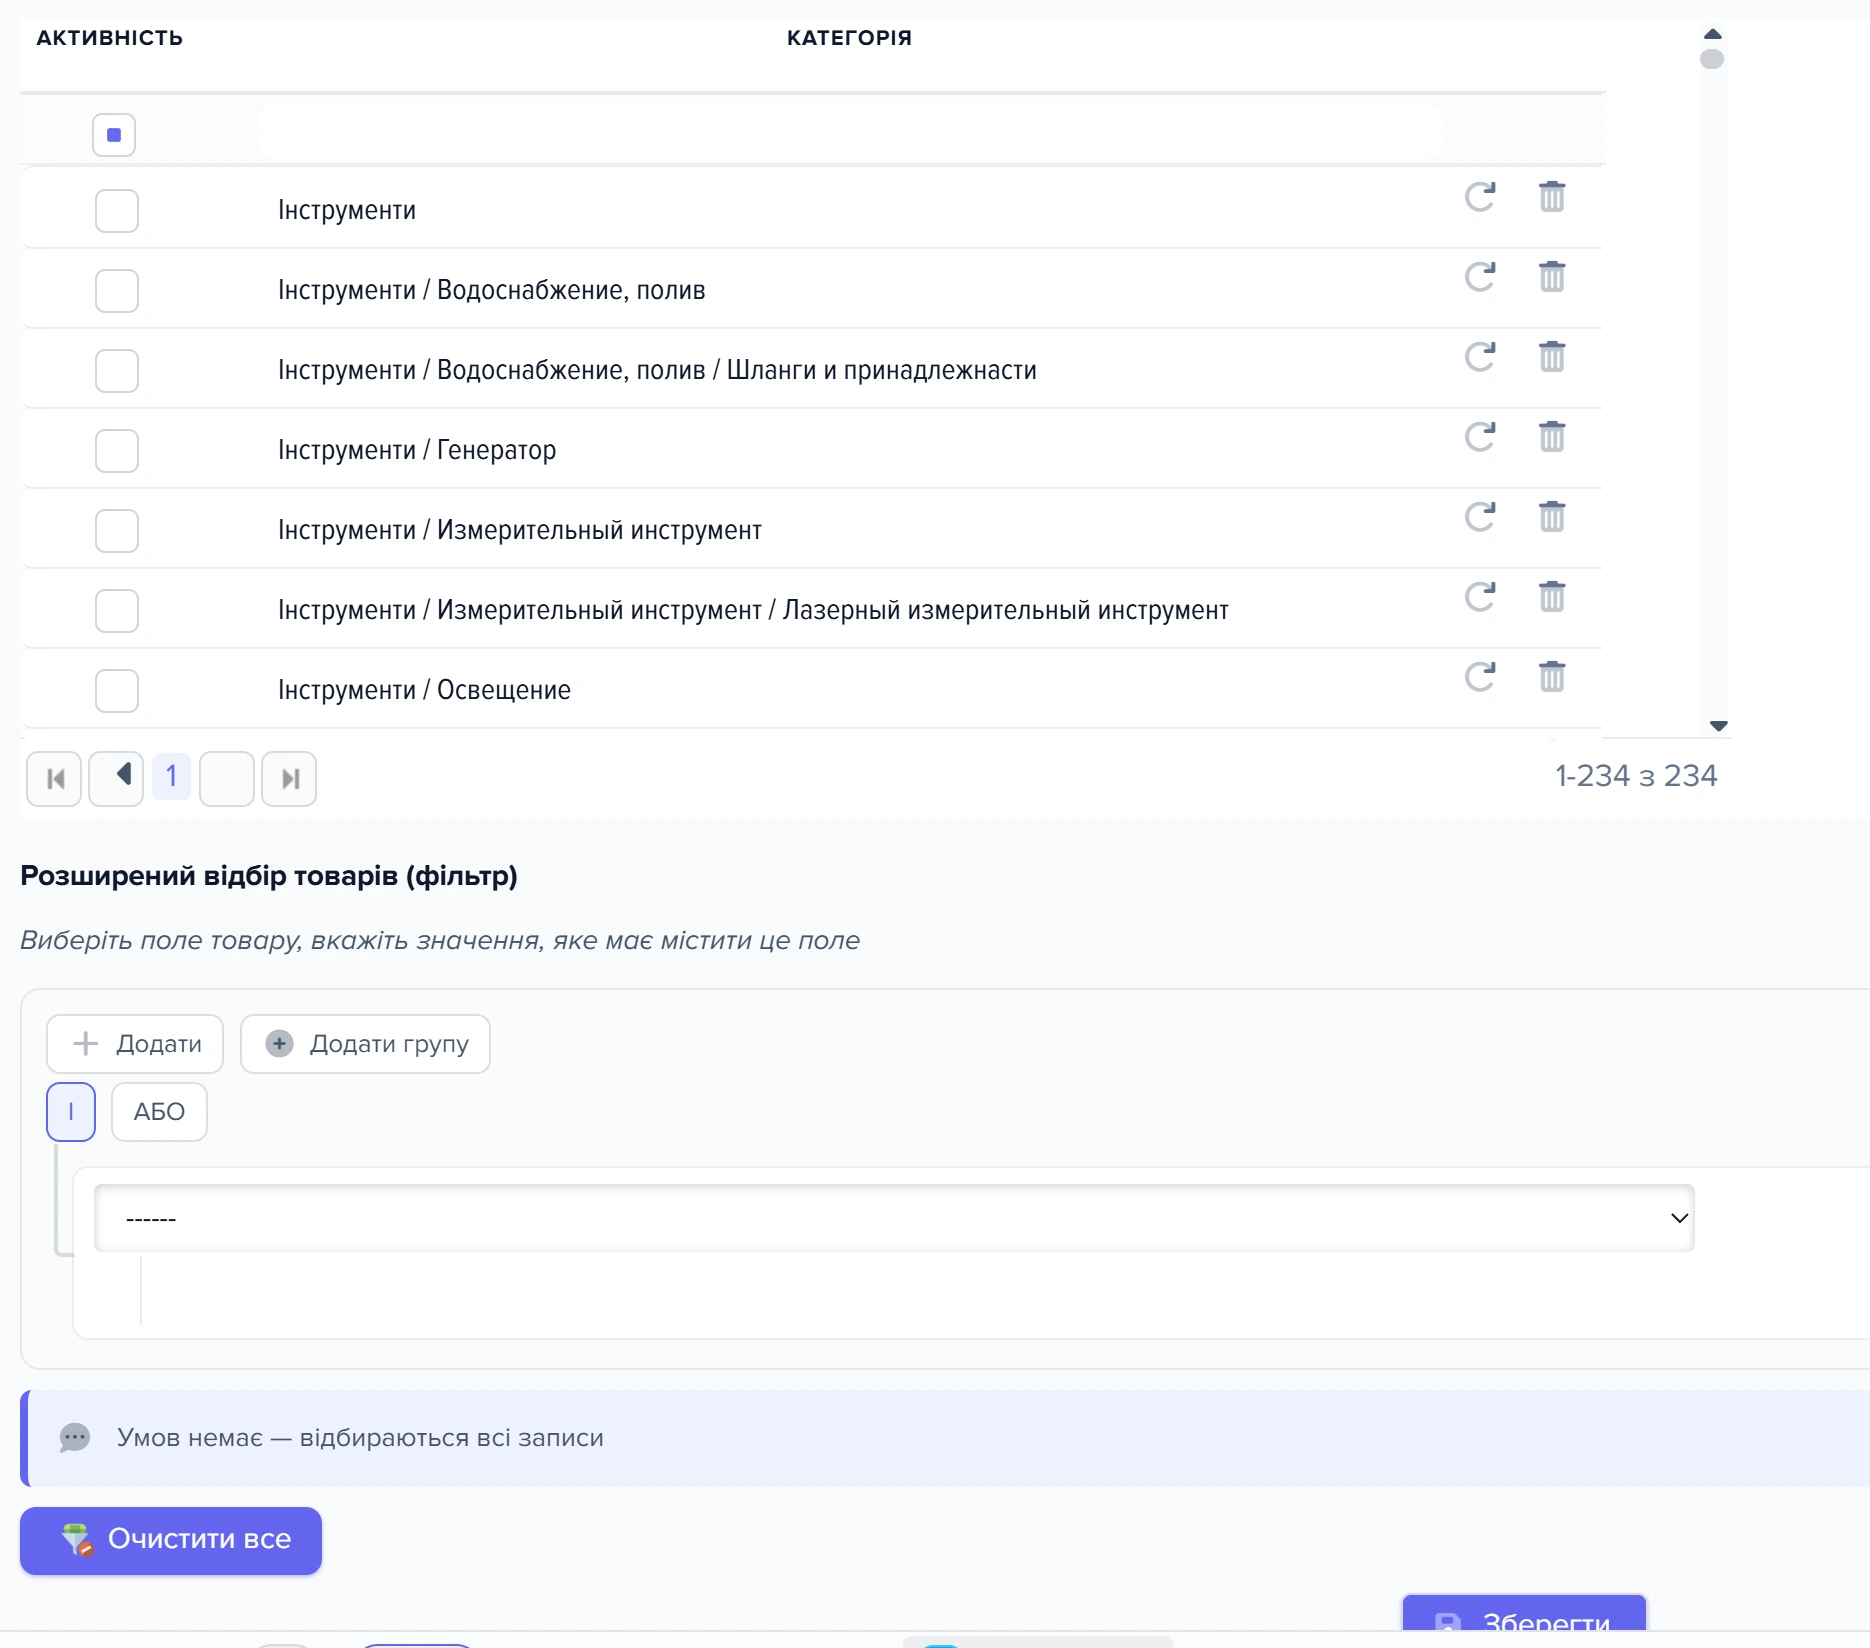
Task: Check the Інструменти / Освещение checkbox
Action: (x=117, y=691)
